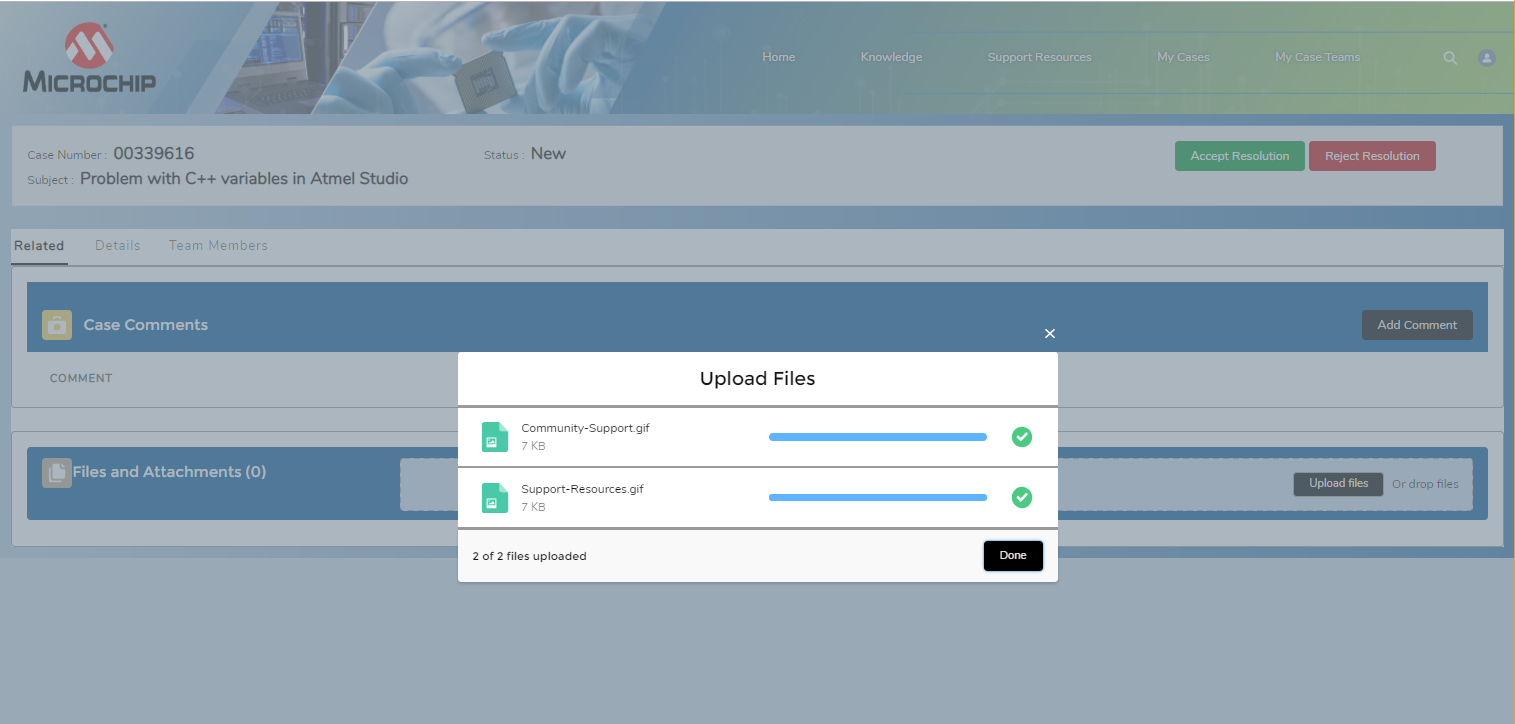Click the 'Or drop files' text
The image size is (1515, 724).
[x=1425, y=484]
